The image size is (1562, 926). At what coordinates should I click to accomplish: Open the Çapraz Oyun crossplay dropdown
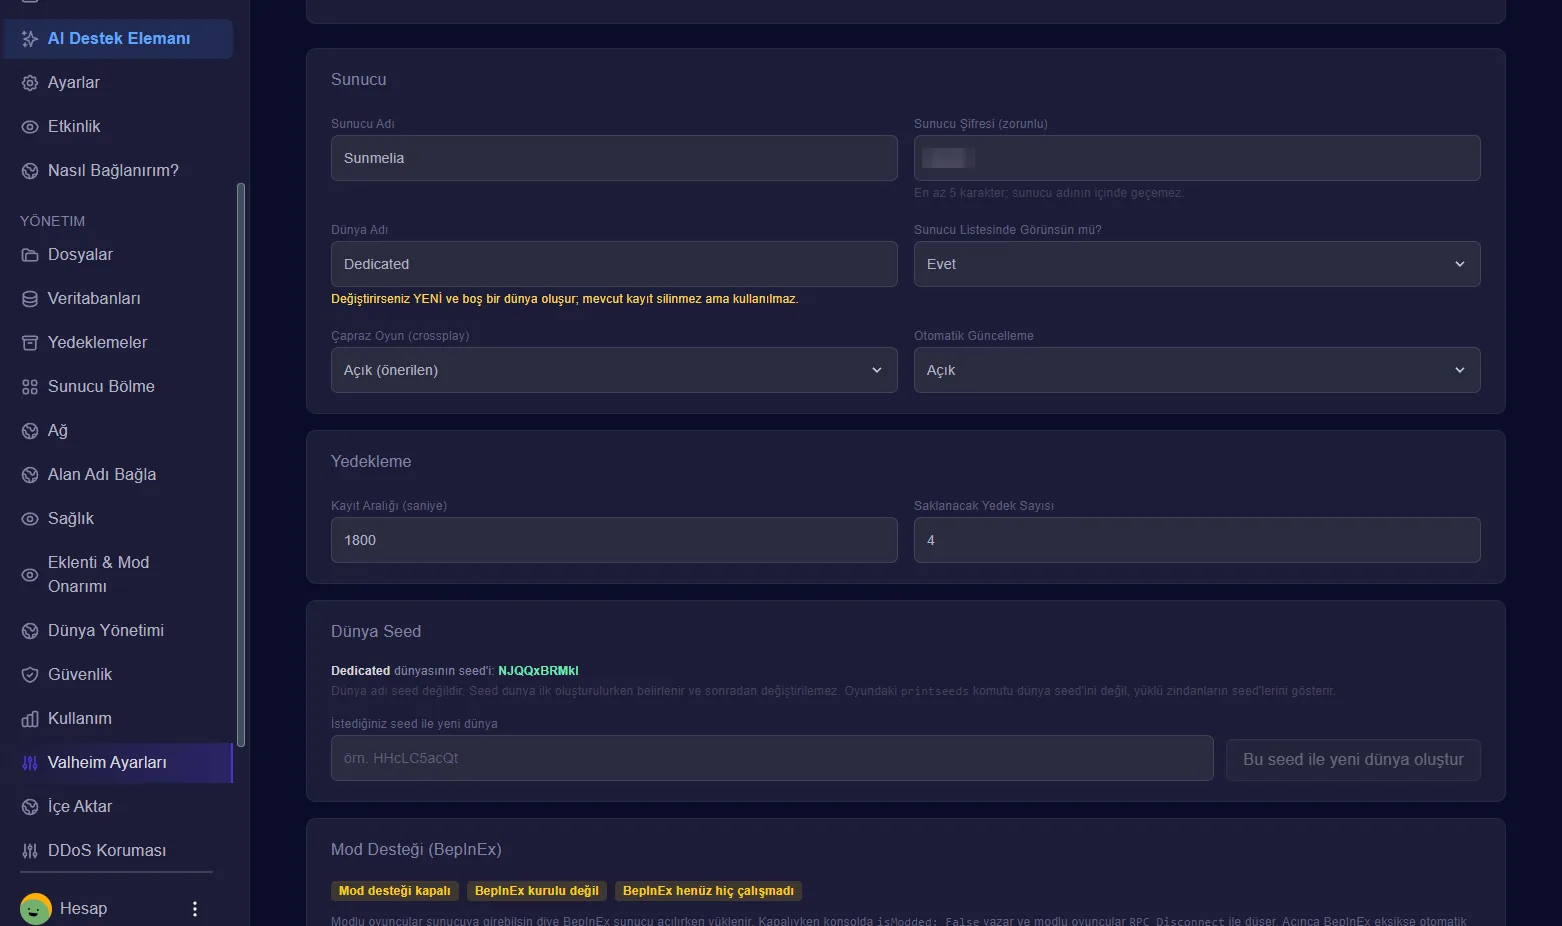coord(614,370)
